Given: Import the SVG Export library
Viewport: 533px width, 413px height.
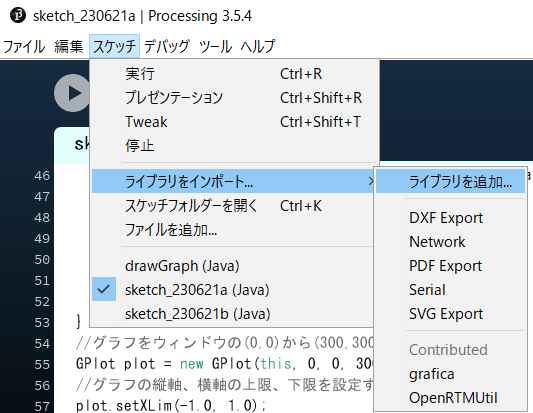Looking at the screenshot, I should (x=450, y=314).
